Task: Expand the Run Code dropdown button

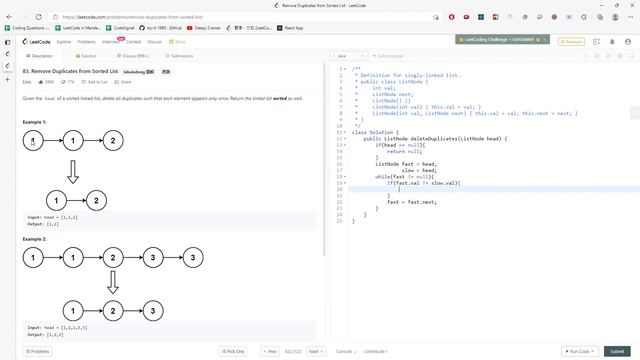Action: tap(580, 351)
